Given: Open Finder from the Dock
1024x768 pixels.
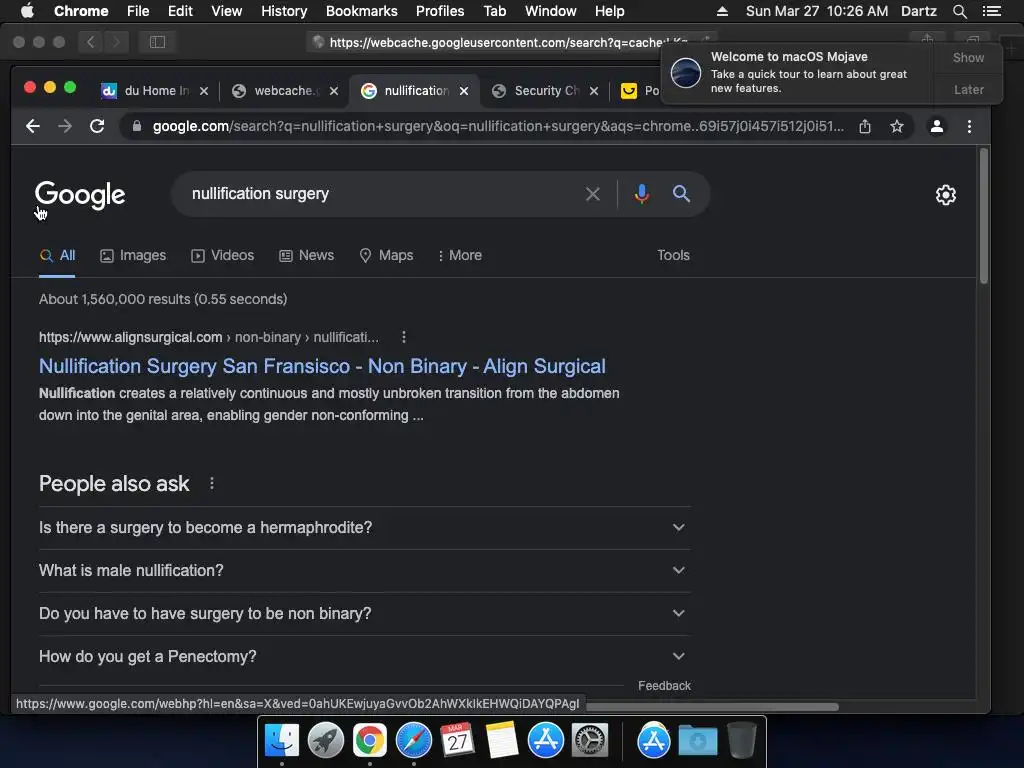Looking at the screenshot, I should click(x=281, y=741).
